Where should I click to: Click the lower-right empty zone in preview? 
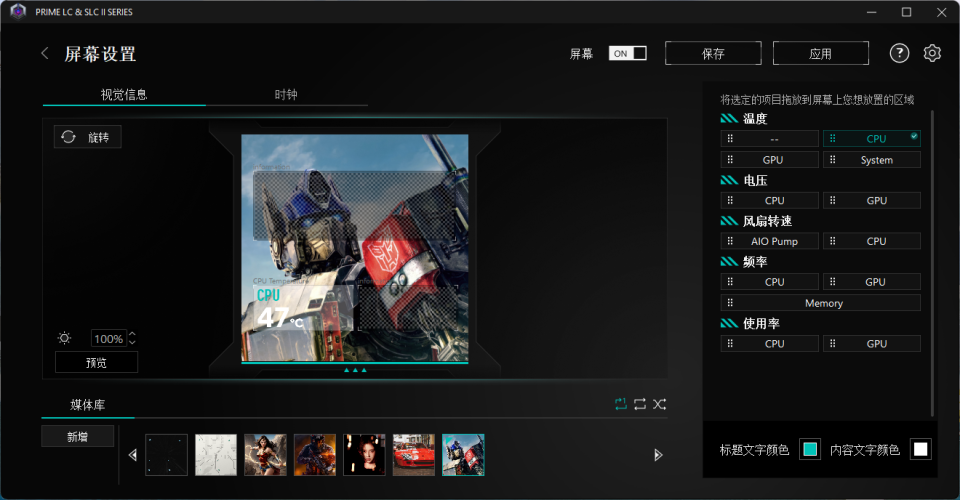tap(407, 308)
